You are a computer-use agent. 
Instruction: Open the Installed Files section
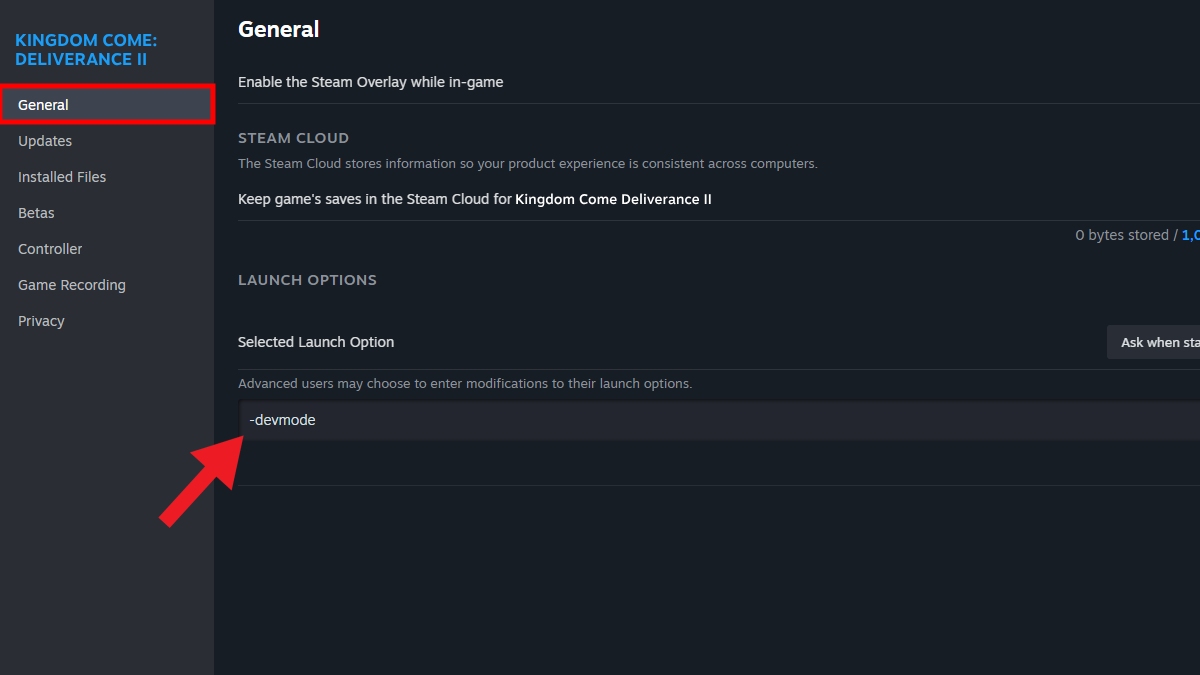point(62,176)
